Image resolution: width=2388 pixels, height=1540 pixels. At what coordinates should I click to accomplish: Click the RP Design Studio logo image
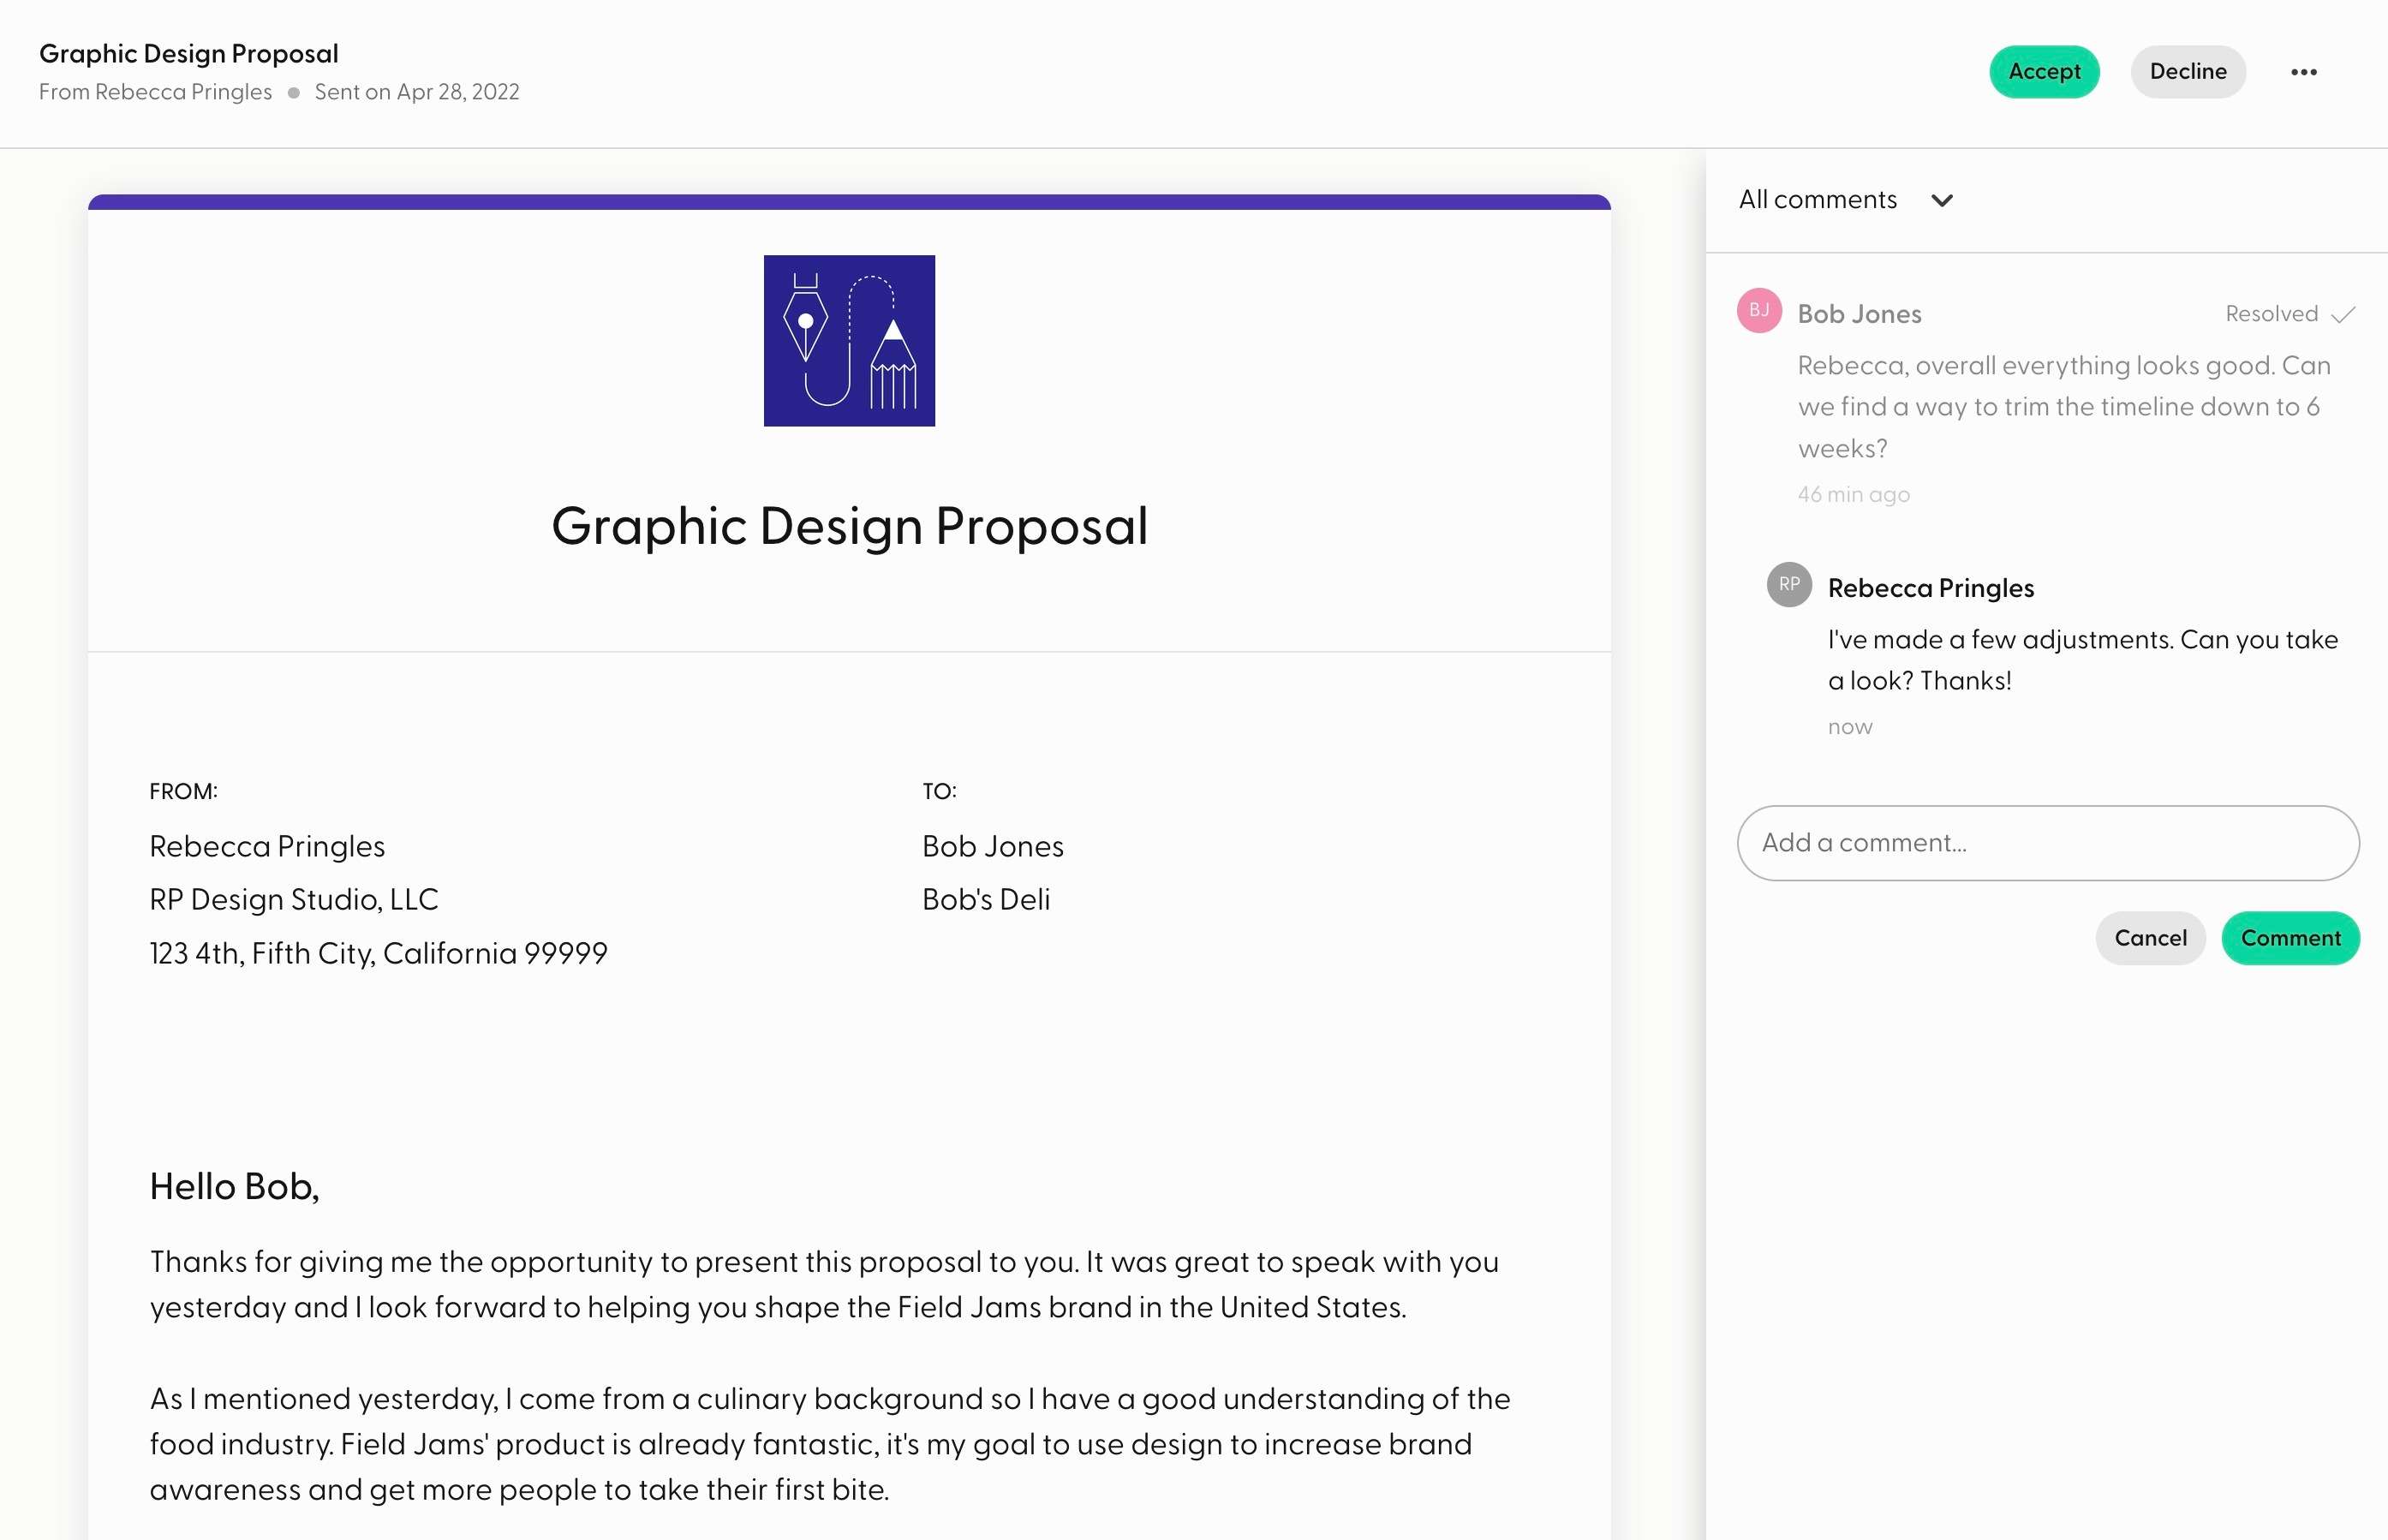coord(849,341)
